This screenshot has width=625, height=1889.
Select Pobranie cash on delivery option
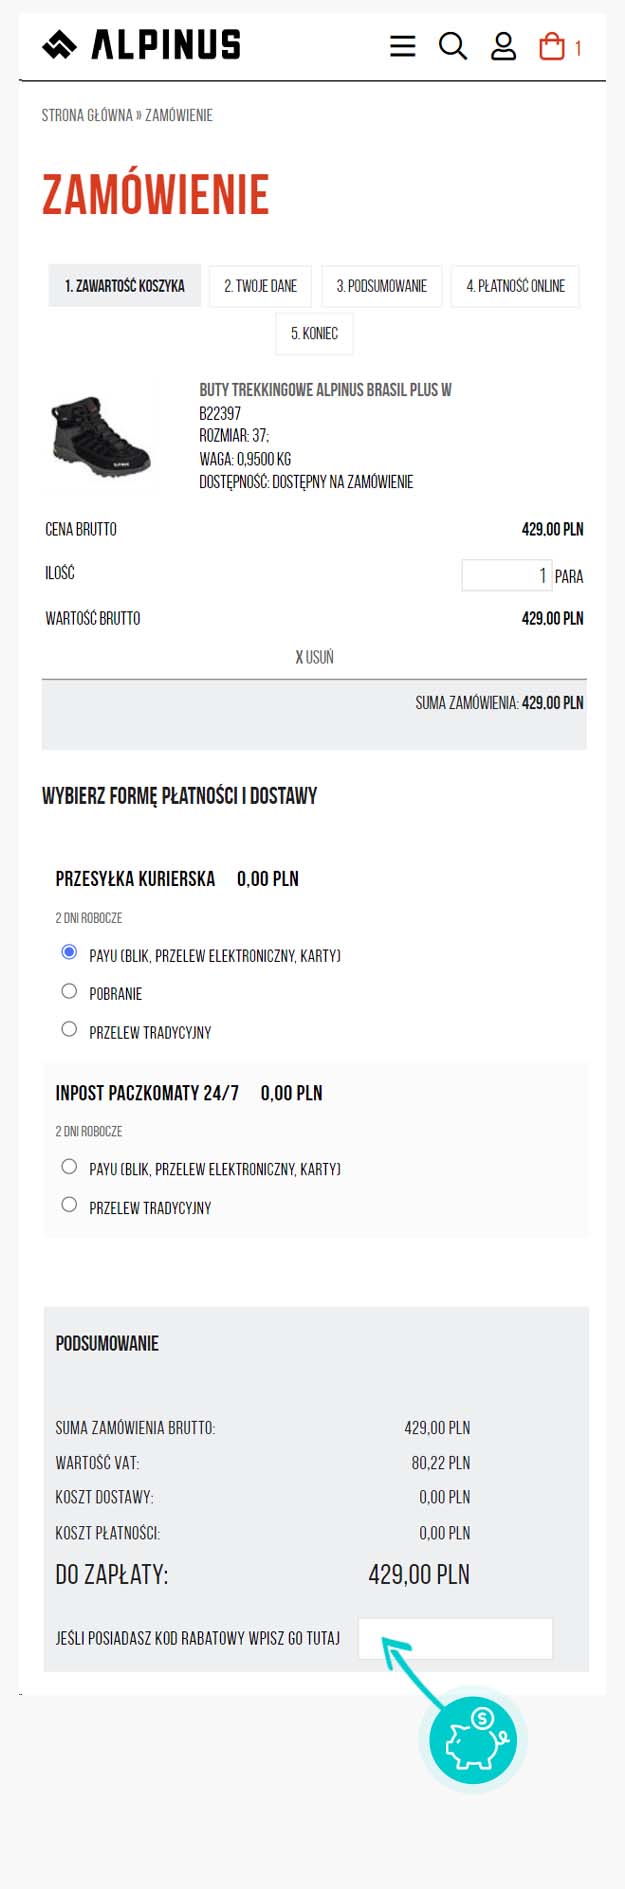point(69,991)
